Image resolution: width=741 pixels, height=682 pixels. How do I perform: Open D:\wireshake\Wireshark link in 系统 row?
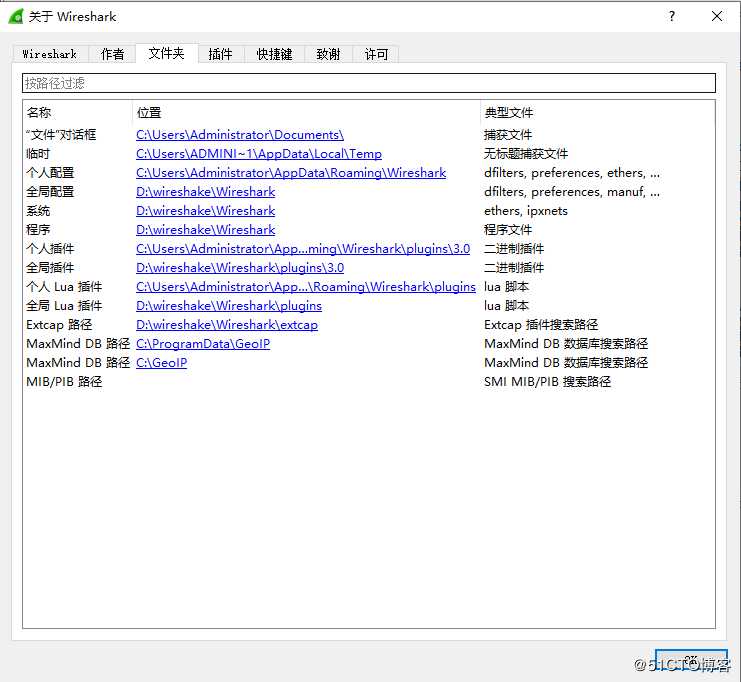coord(206,210)
